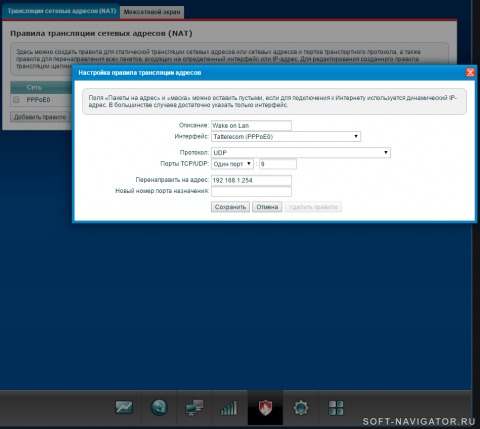This screenshot has width=480, height=429.
Task: Switch to the Межсетевой экран tab
Action: click(152, 12)
